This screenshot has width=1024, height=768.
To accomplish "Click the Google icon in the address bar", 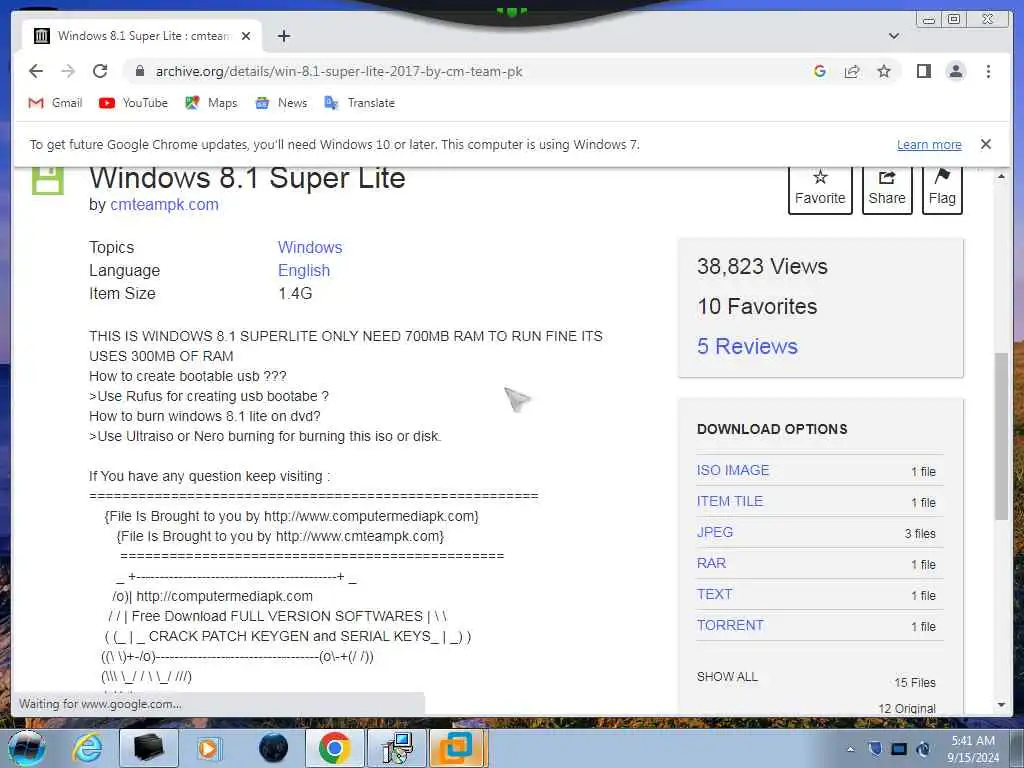I will [x=820, y=71].
